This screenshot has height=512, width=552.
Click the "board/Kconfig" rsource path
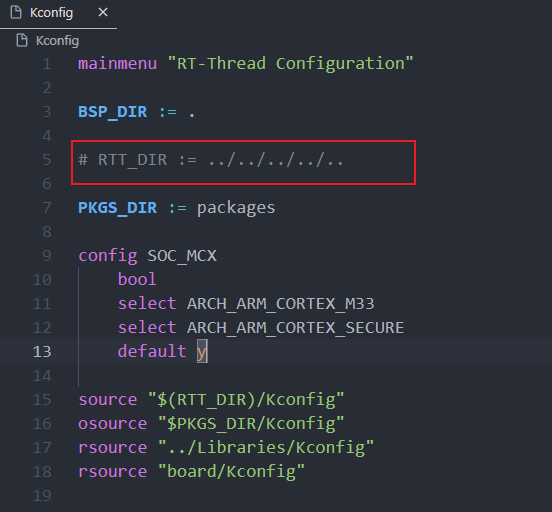point(231,472)
